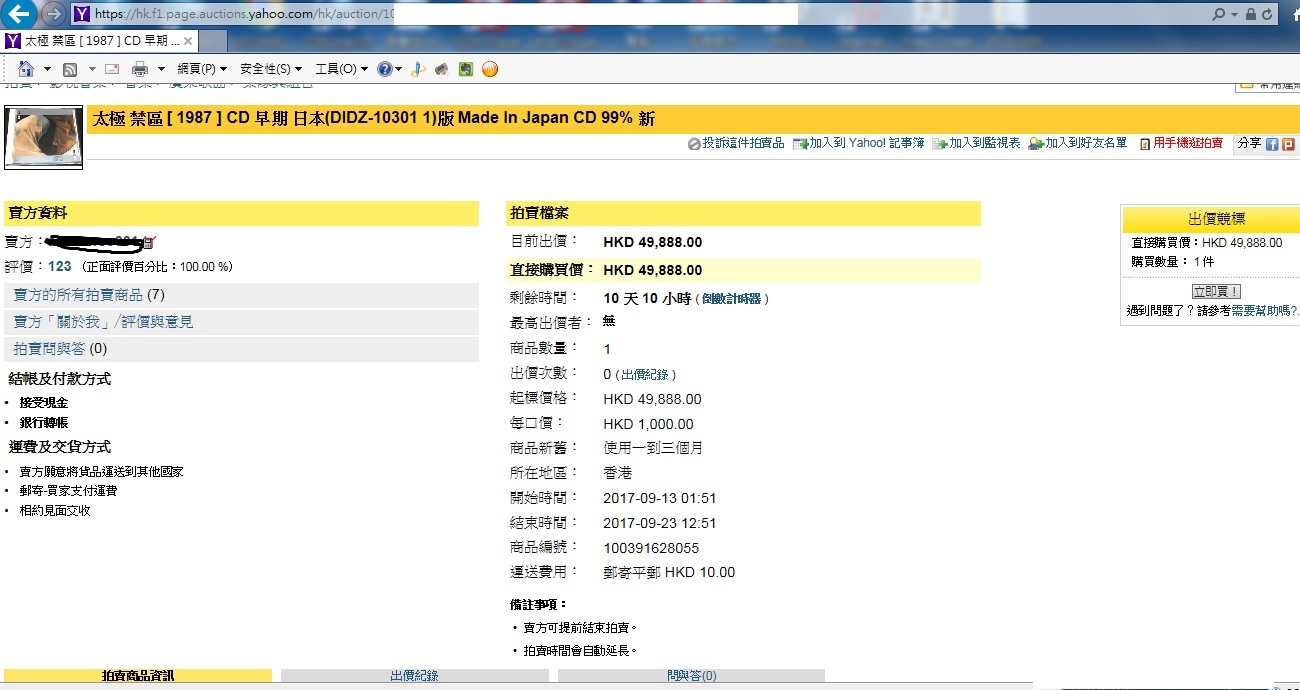Screen dimensions: 1300x690
Task: Switch to the 出價紀錄 tab at bottom
Action: coord(414,677)
